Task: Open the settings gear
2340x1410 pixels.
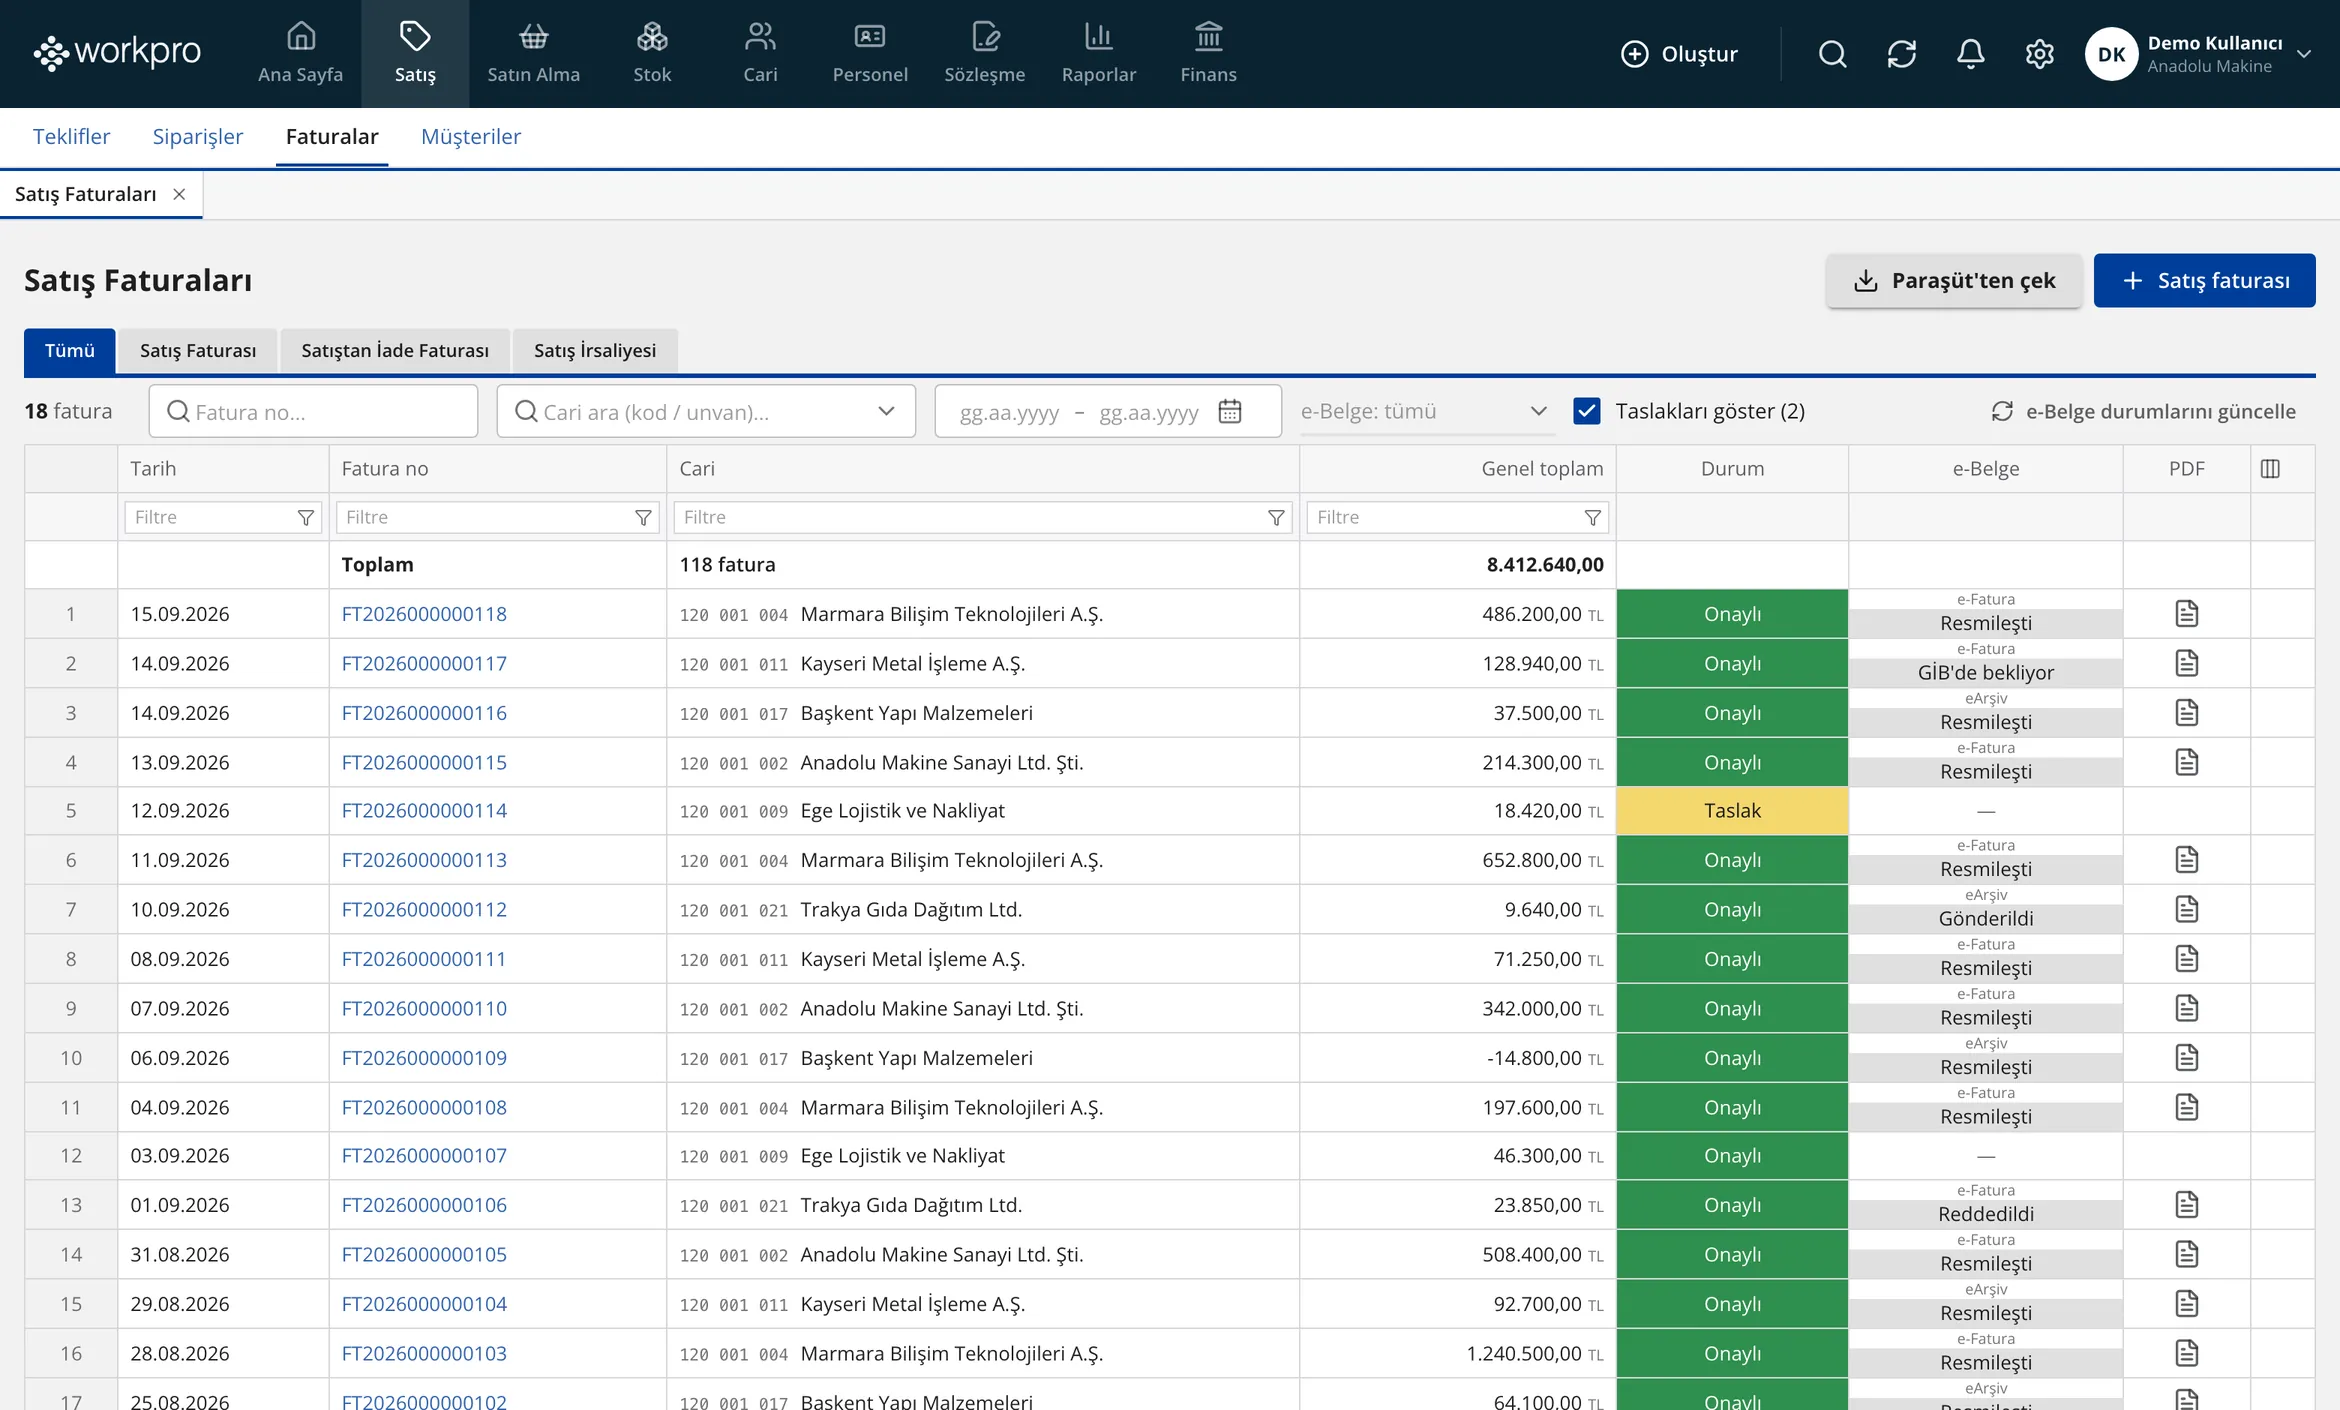Action: (x=2039, y=54)
